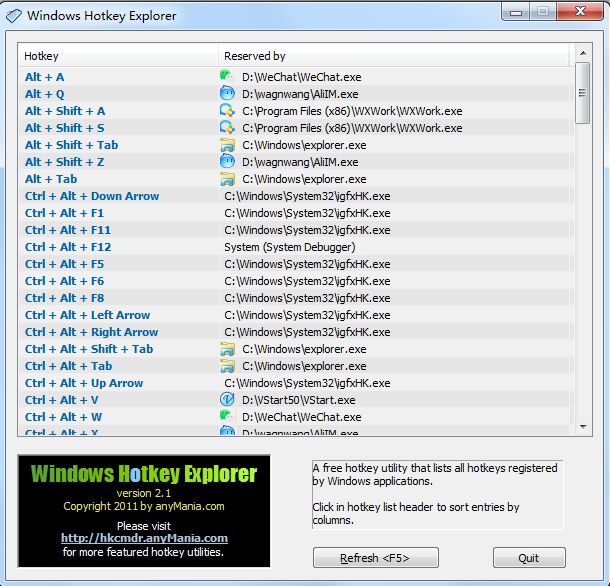The width and height of the screenshot is (610, 586).
Task: Click the vertical scrollbar thumb of the hotkey list
Action: point(582,93)
